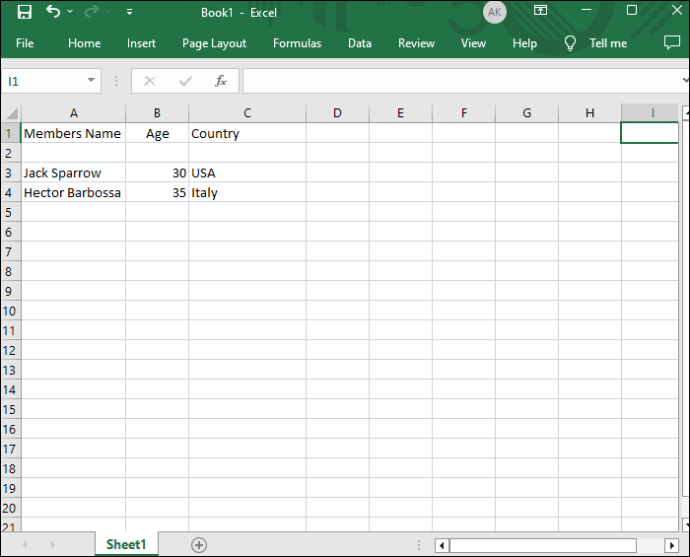
Task: Open the Insert Function fx button
Action: pos(220,81)
